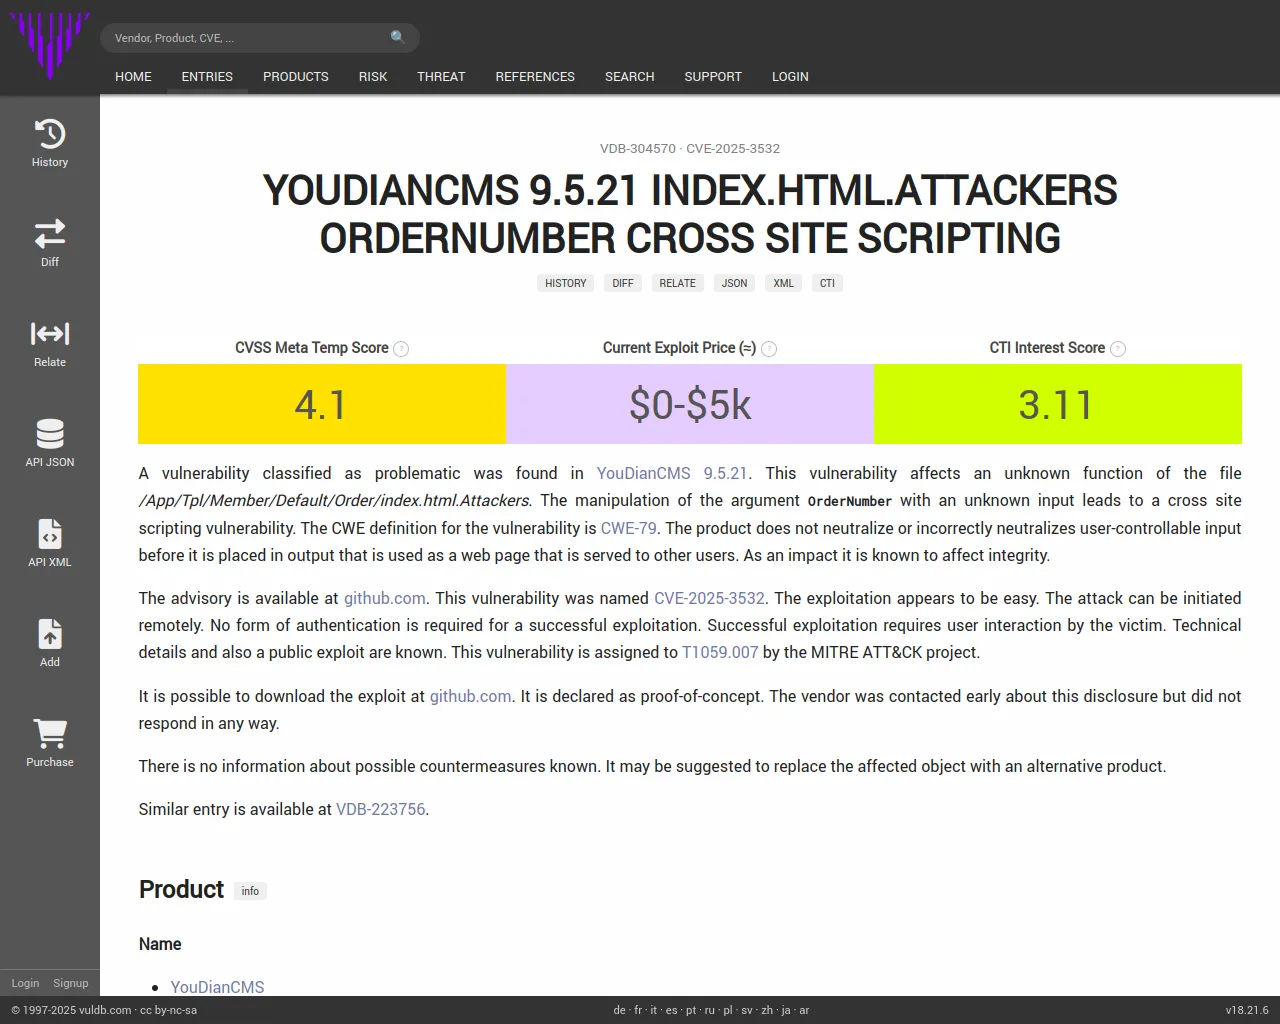Click the lavender $0-$5k price box
This screenshot has height=1024, width=1280.
coord(690,404)
